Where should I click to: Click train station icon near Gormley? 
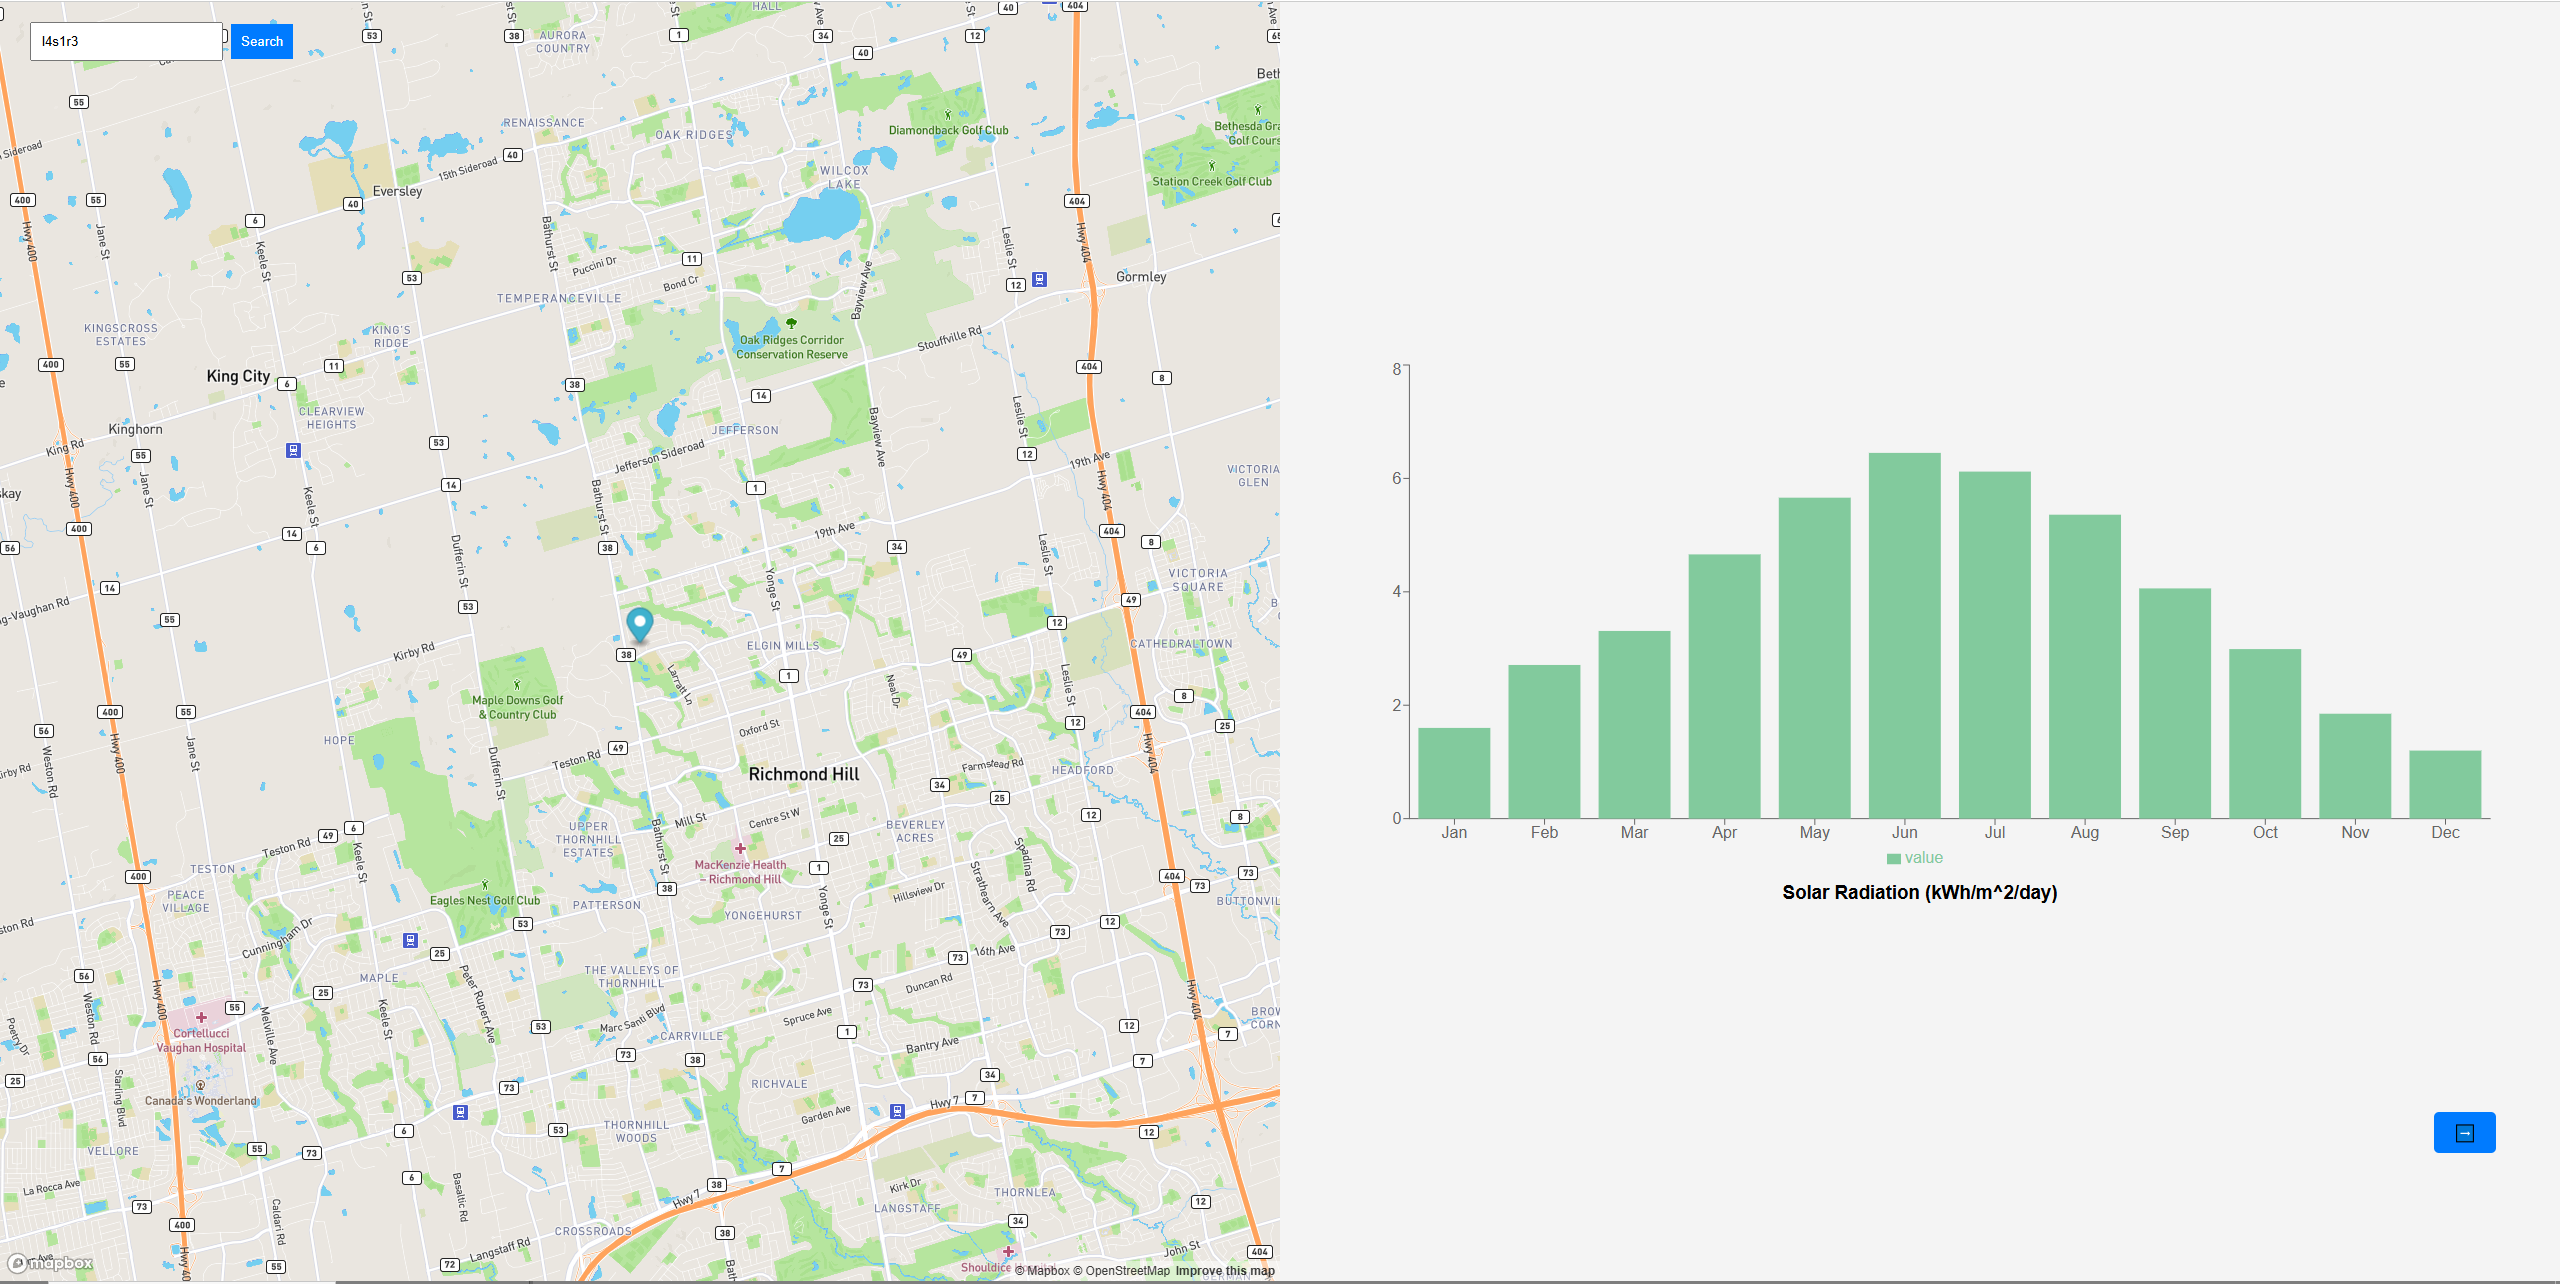tap(1040, 279)
